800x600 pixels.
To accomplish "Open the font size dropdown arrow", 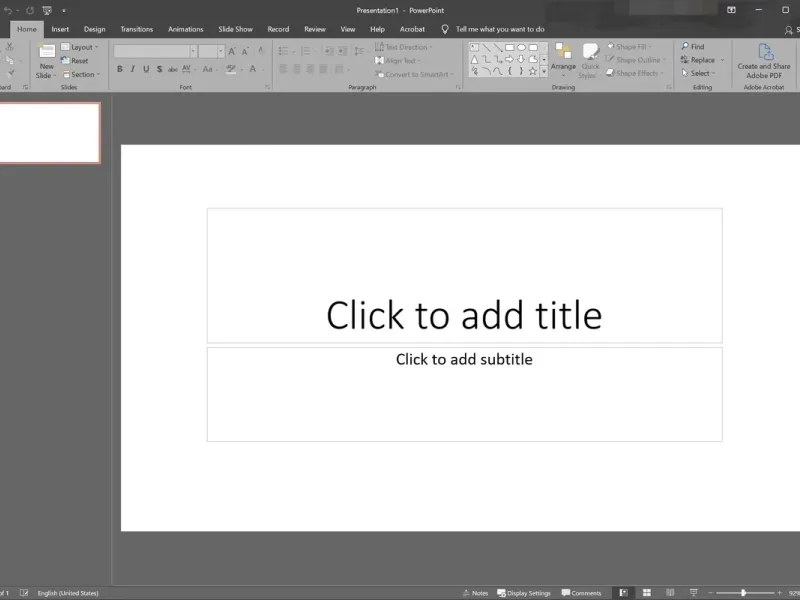I will [221, 51].
